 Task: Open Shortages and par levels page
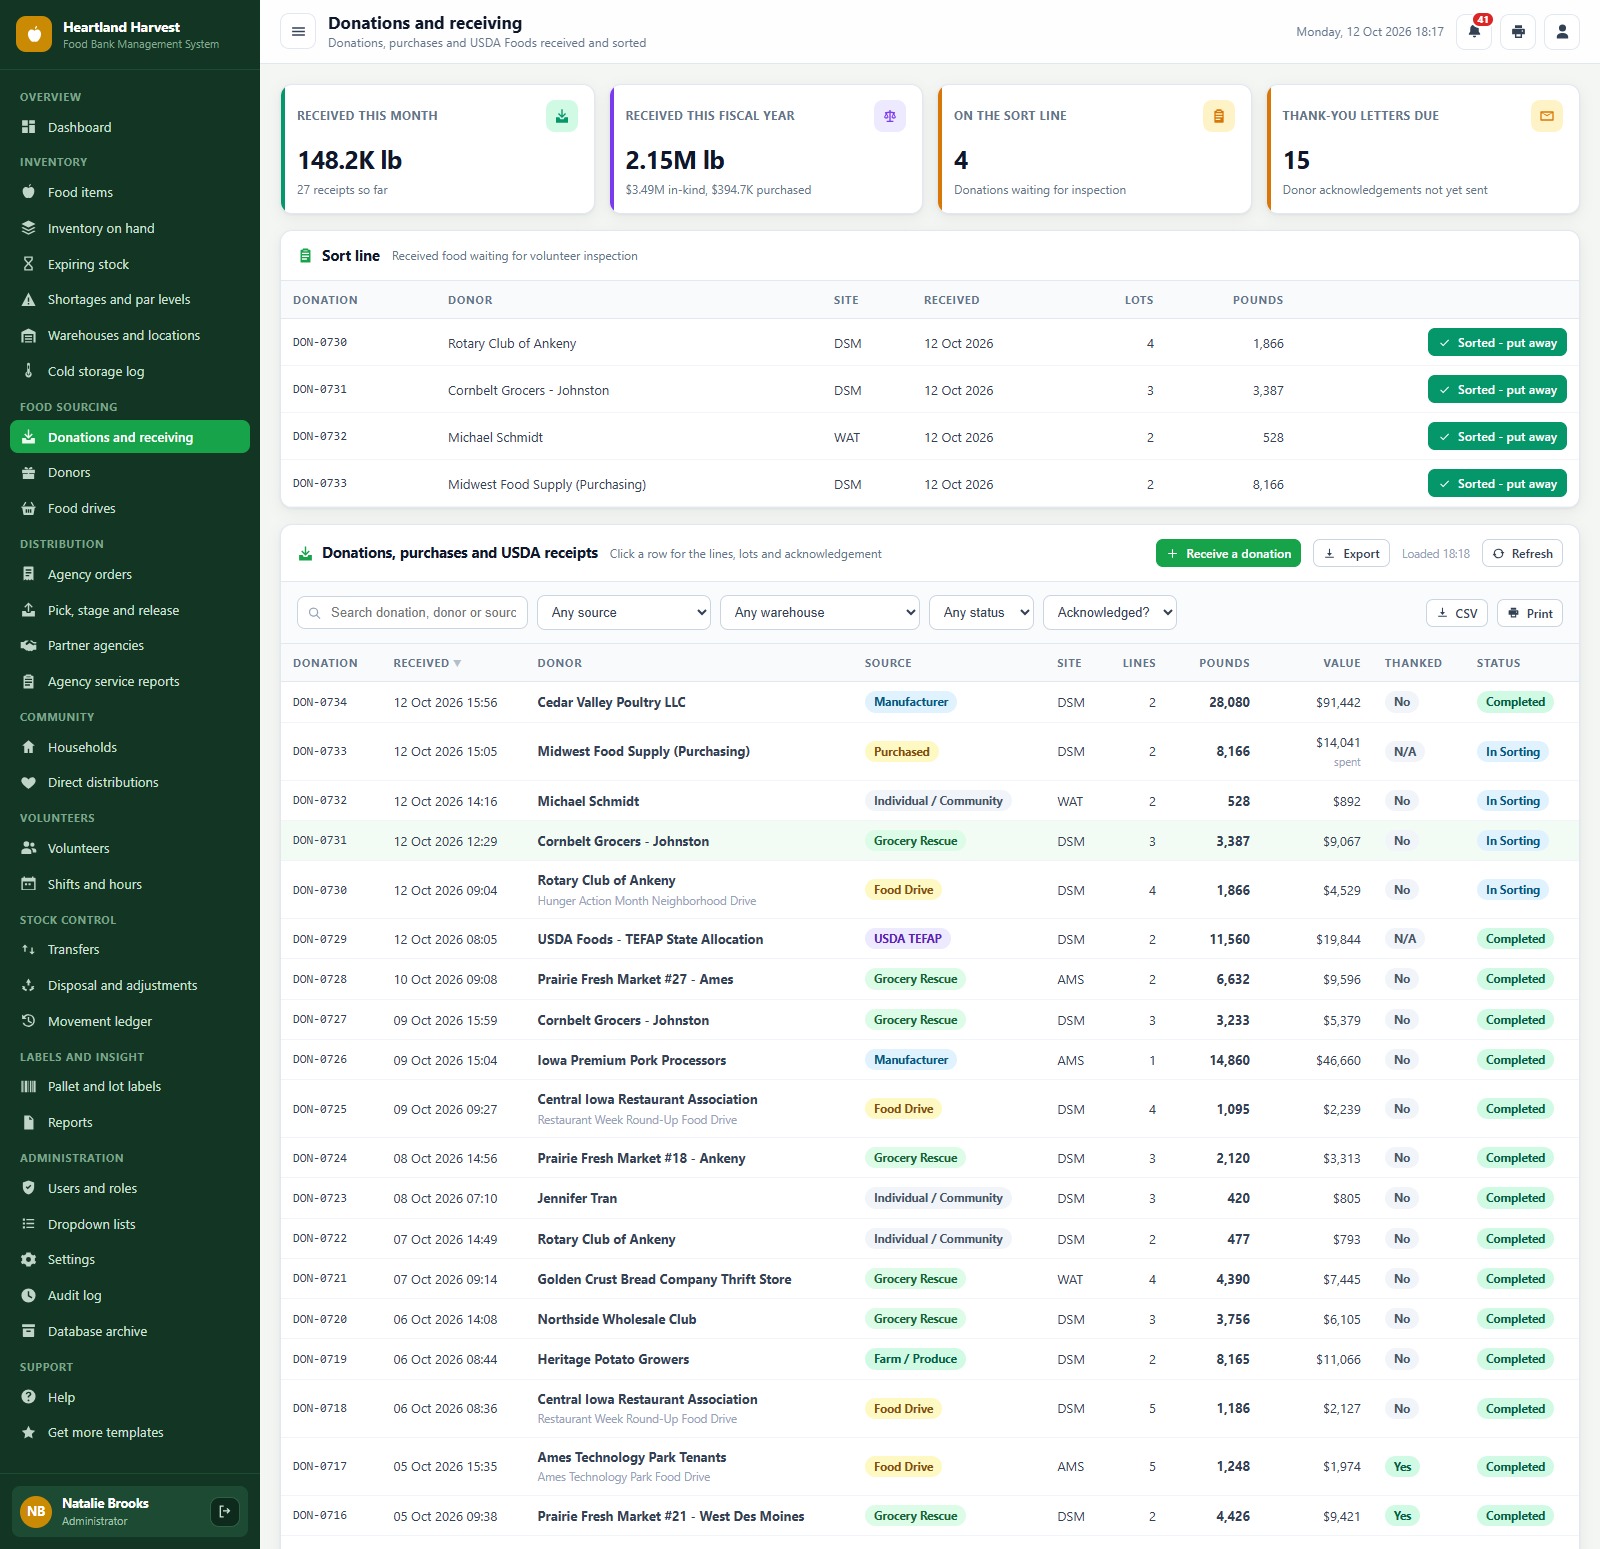130,299
